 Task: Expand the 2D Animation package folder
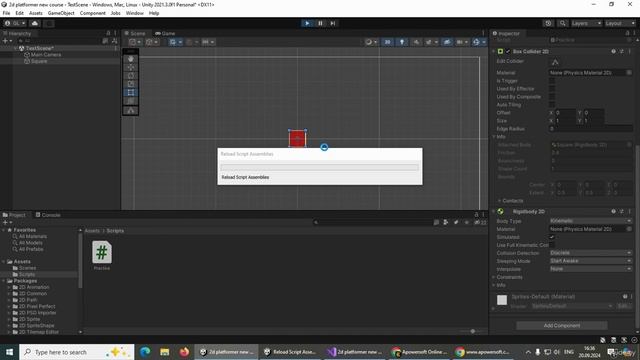click(x=9, y=287)
